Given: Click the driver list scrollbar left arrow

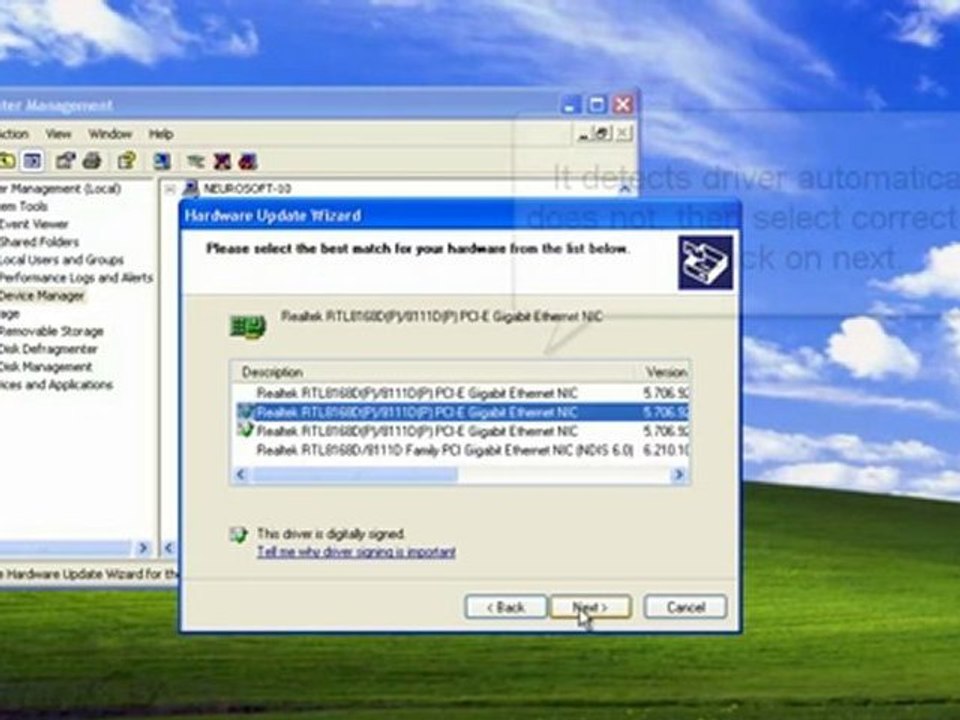Looking at the screenshot, I should (x=241, y=474).
